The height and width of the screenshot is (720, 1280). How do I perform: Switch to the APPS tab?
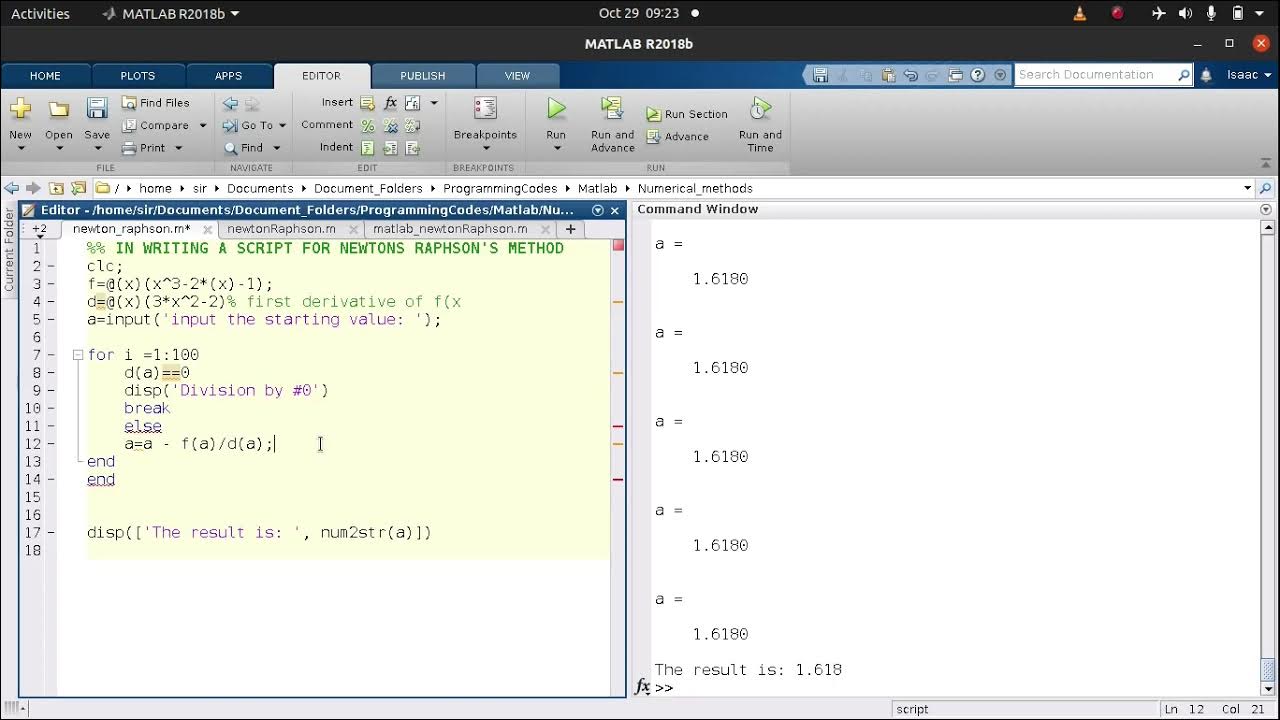[228, 76]
